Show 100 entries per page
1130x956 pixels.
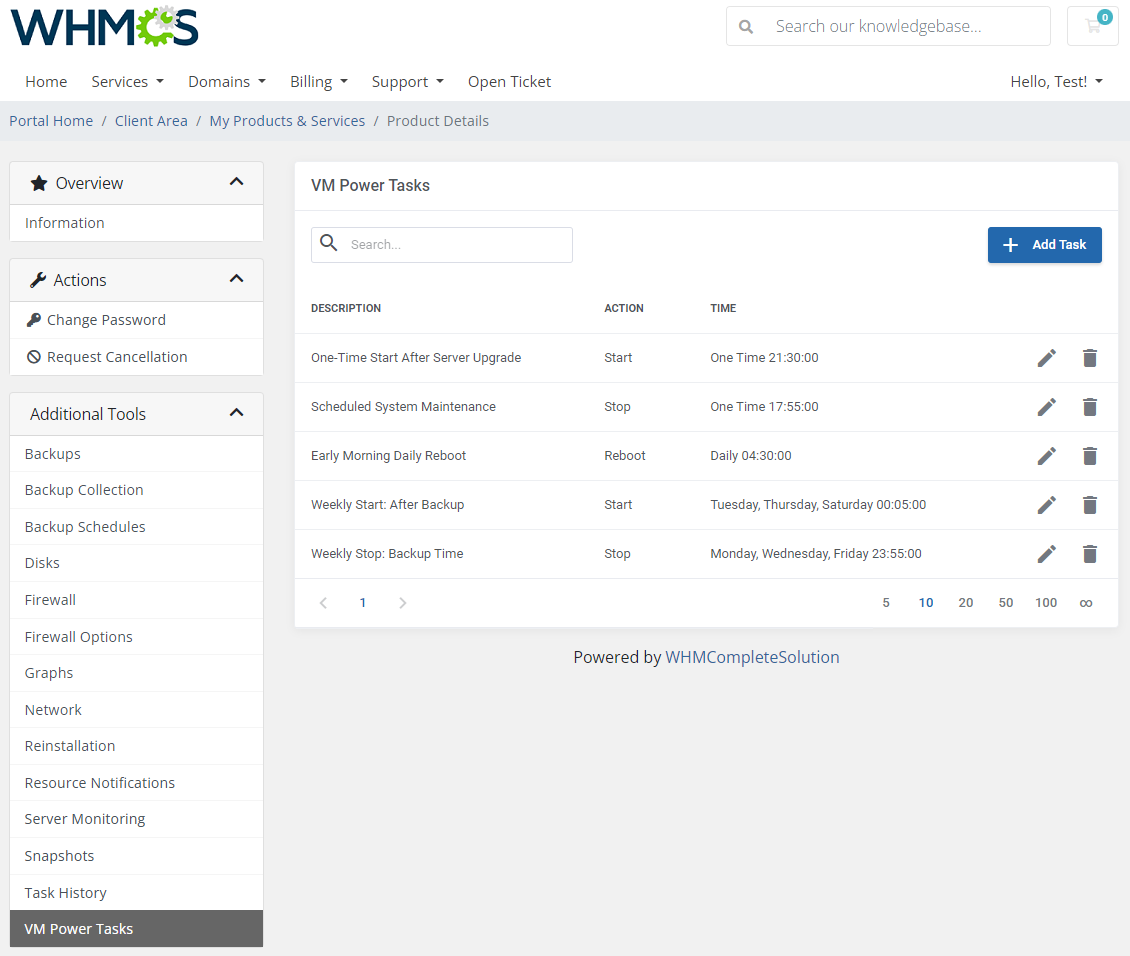click(1046, 603)
